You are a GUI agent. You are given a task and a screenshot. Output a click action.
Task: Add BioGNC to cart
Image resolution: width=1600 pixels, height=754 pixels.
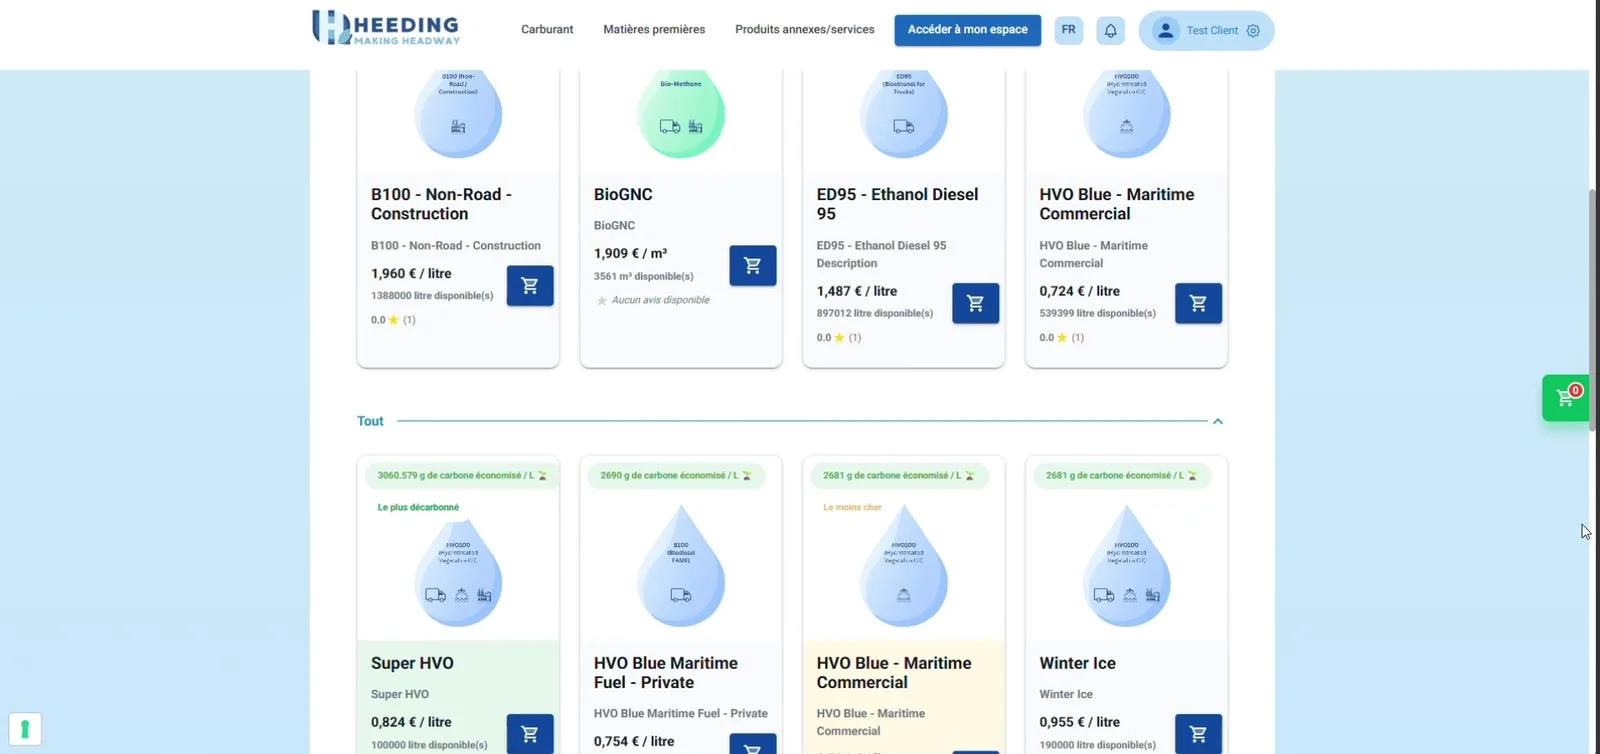pos(753,266)
